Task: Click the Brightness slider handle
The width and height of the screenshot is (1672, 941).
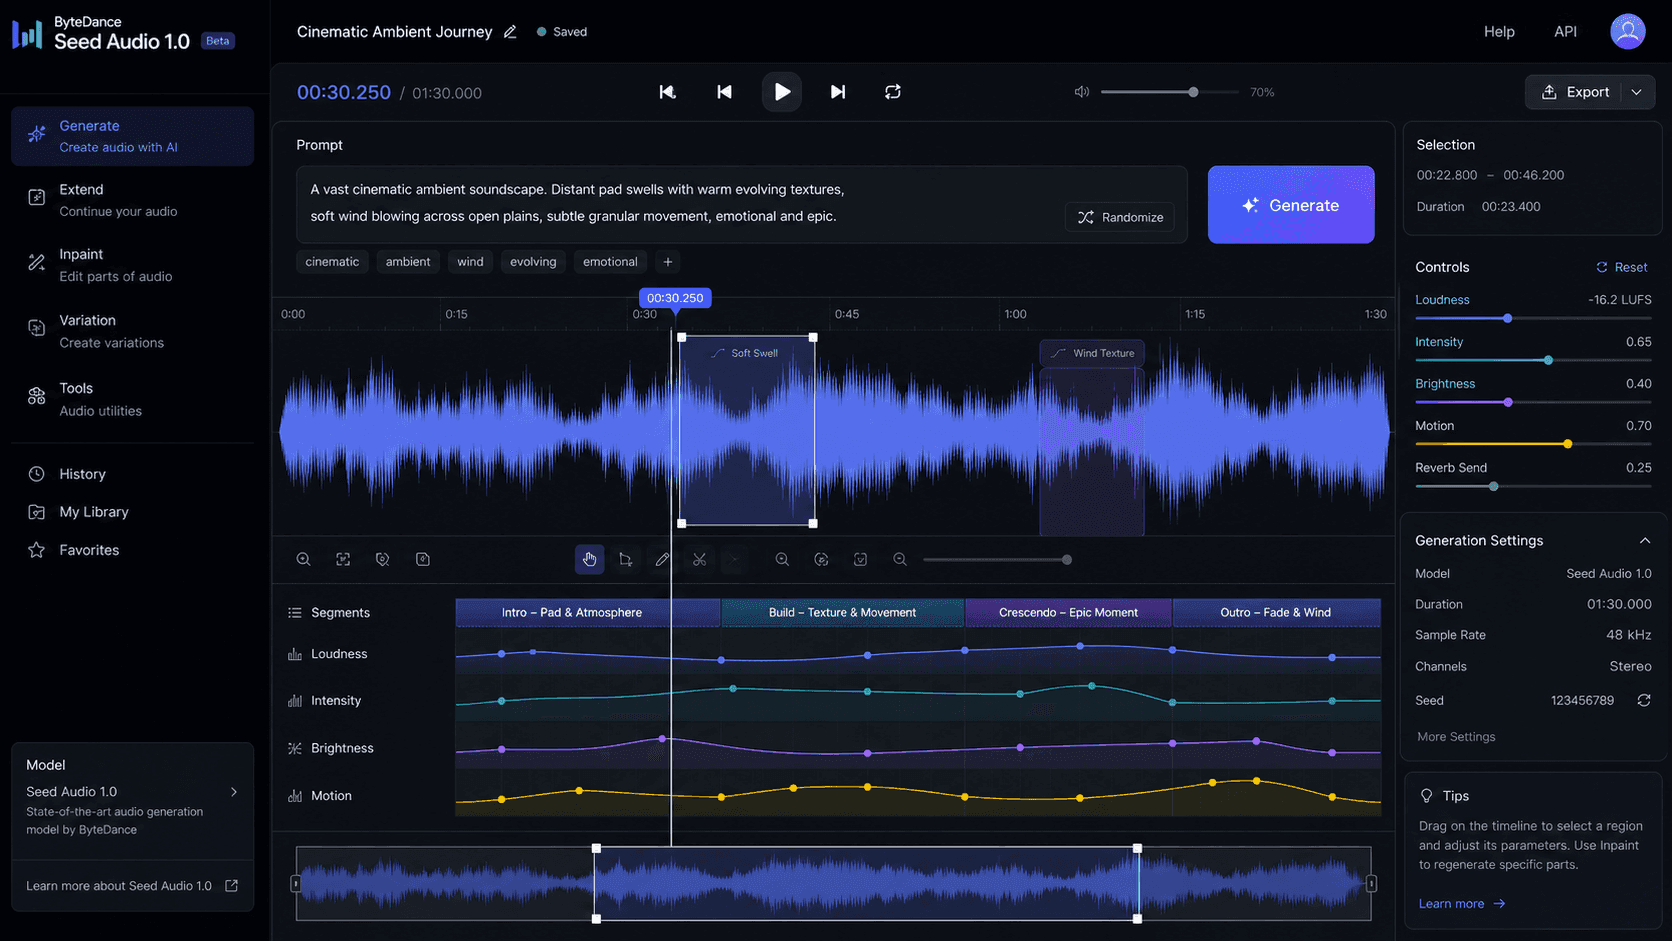Action: click(x=1508, y=402)
